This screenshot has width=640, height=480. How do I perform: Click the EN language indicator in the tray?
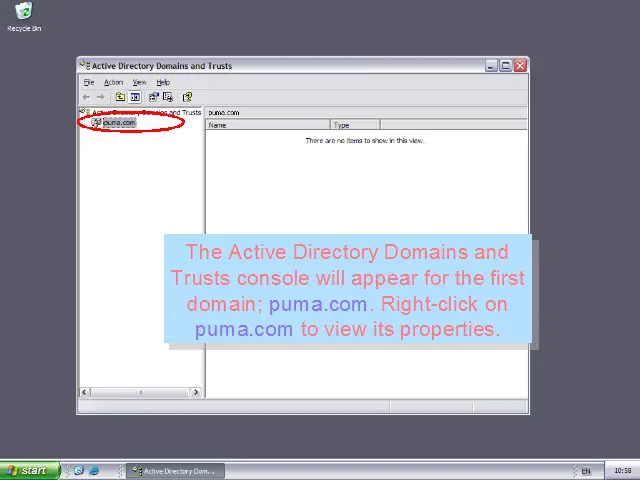point(586,471)
